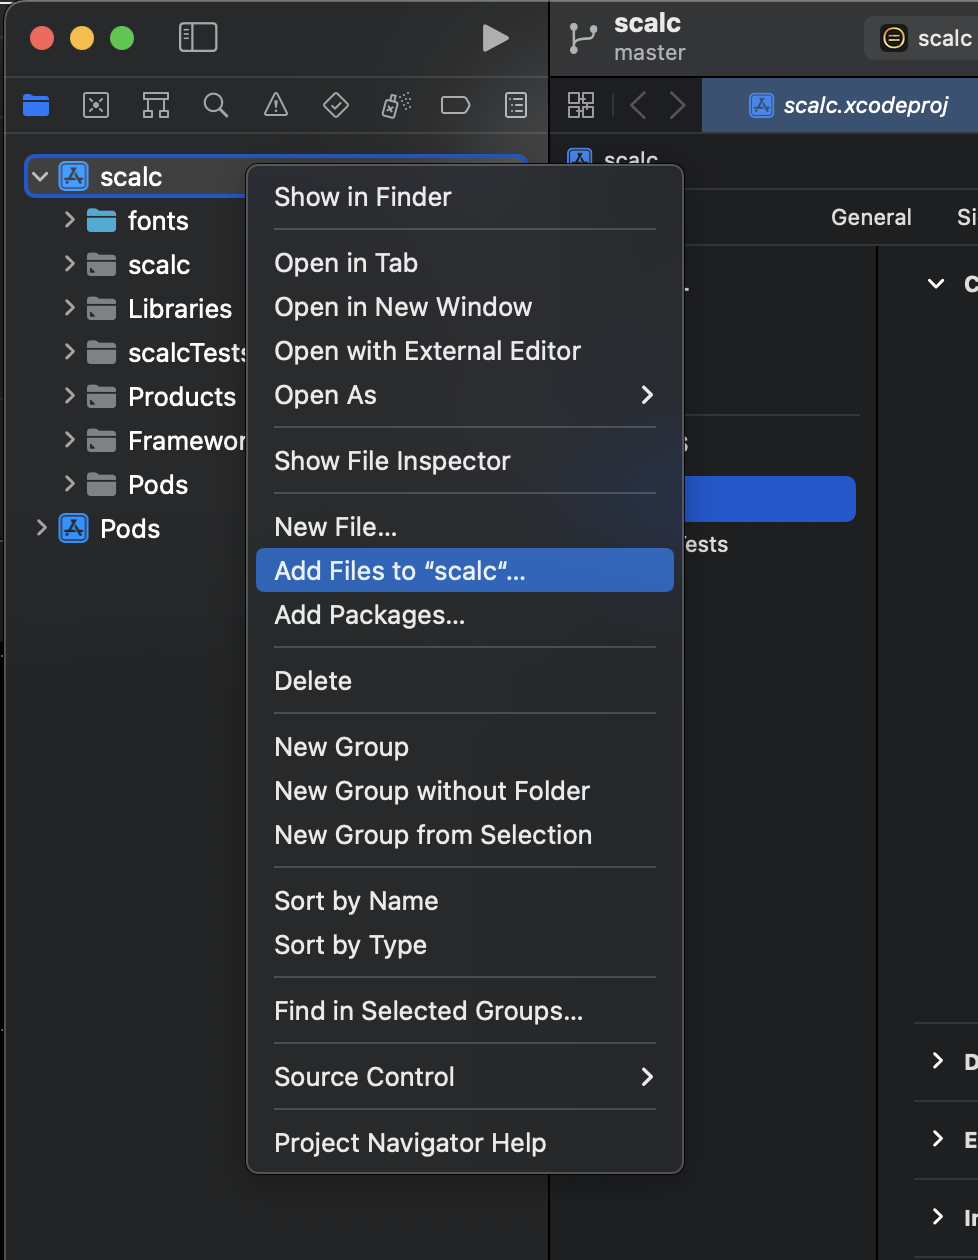
Task: Click Add Packages… menu entry
Action: (x=370, y=615)
